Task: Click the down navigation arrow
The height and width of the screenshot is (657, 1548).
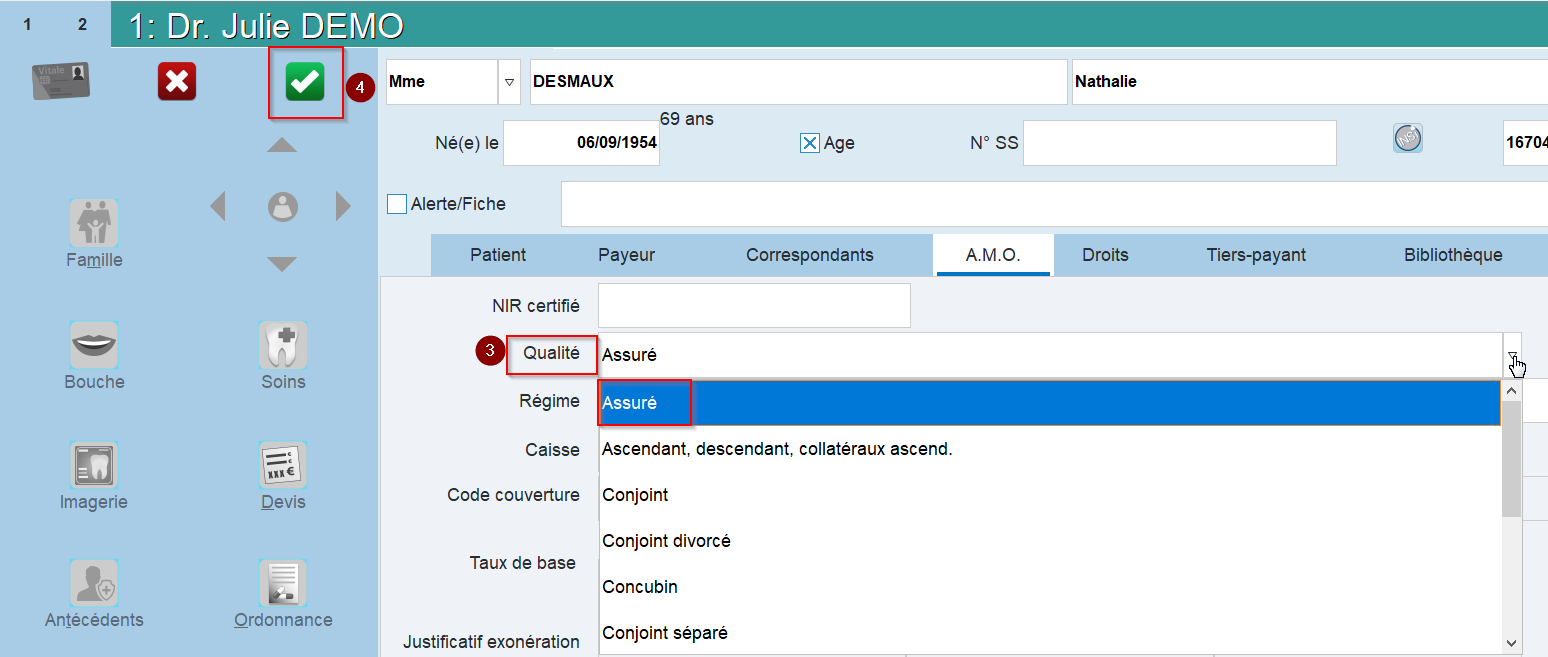Action: 282,264
